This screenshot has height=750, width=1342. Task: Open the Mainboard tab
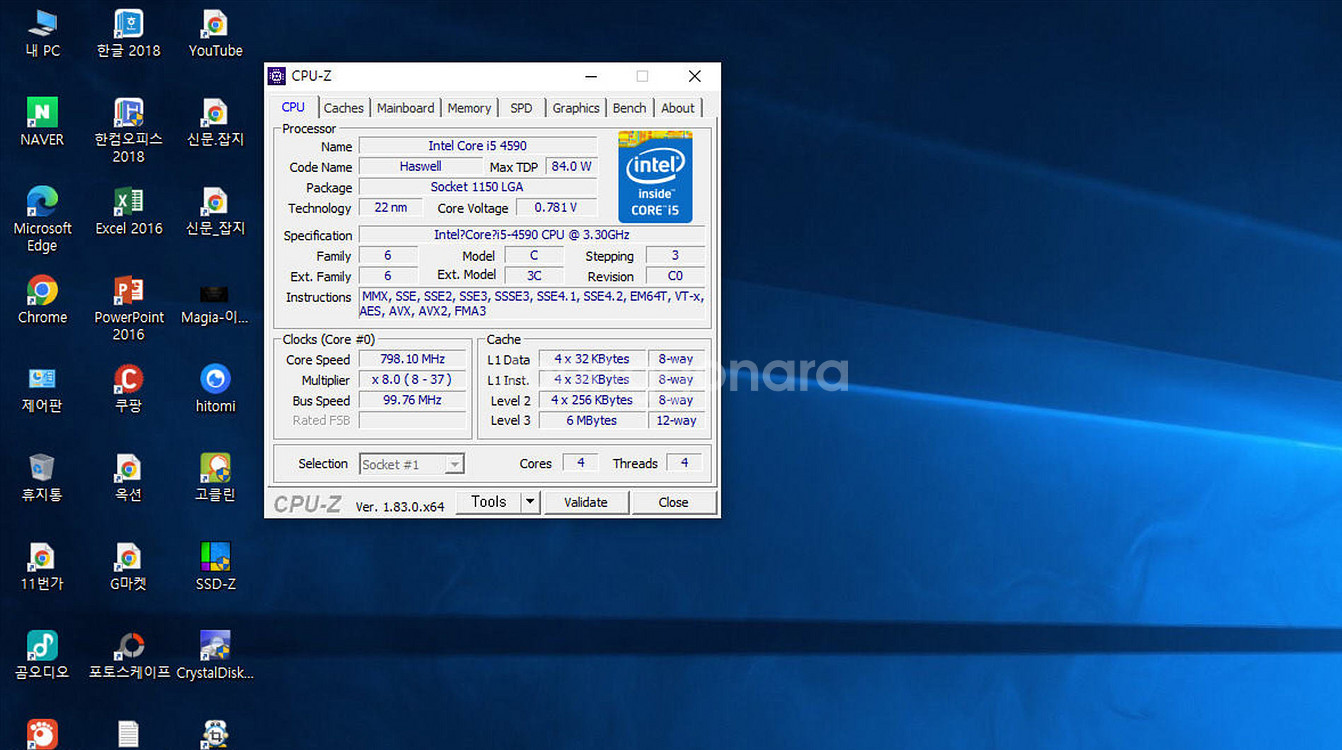pos(406,108)
